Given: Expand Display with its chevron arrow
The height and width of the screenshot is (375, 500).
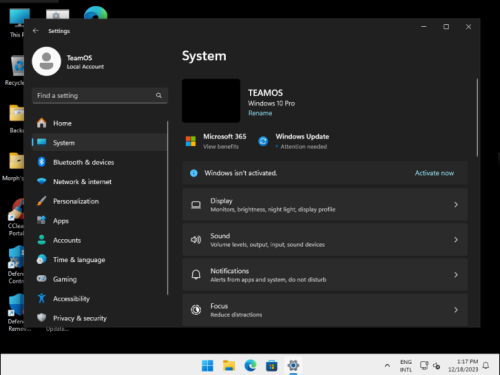Looking at the screenshot, I should [x=456, y=205].
